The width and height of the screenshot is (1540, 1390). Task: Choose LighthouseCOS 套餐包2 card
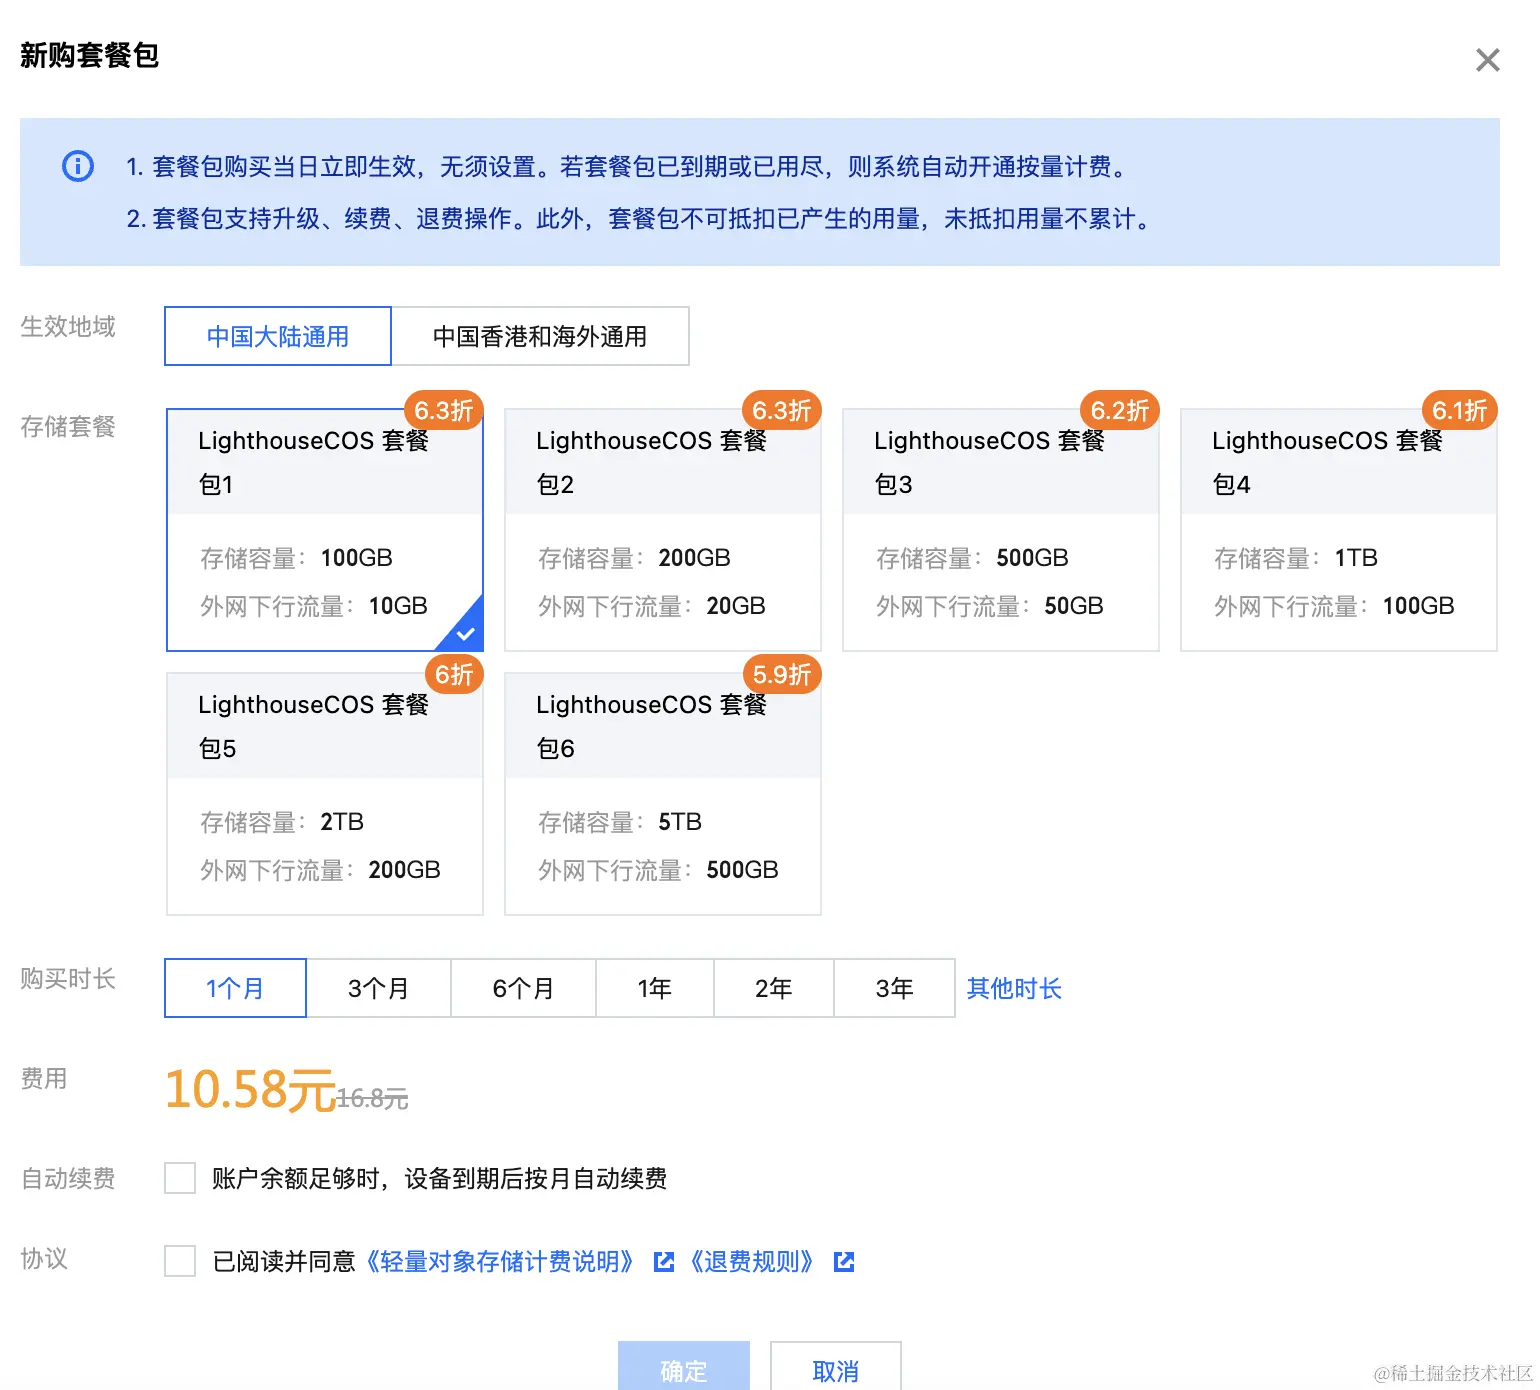(663, 530)
